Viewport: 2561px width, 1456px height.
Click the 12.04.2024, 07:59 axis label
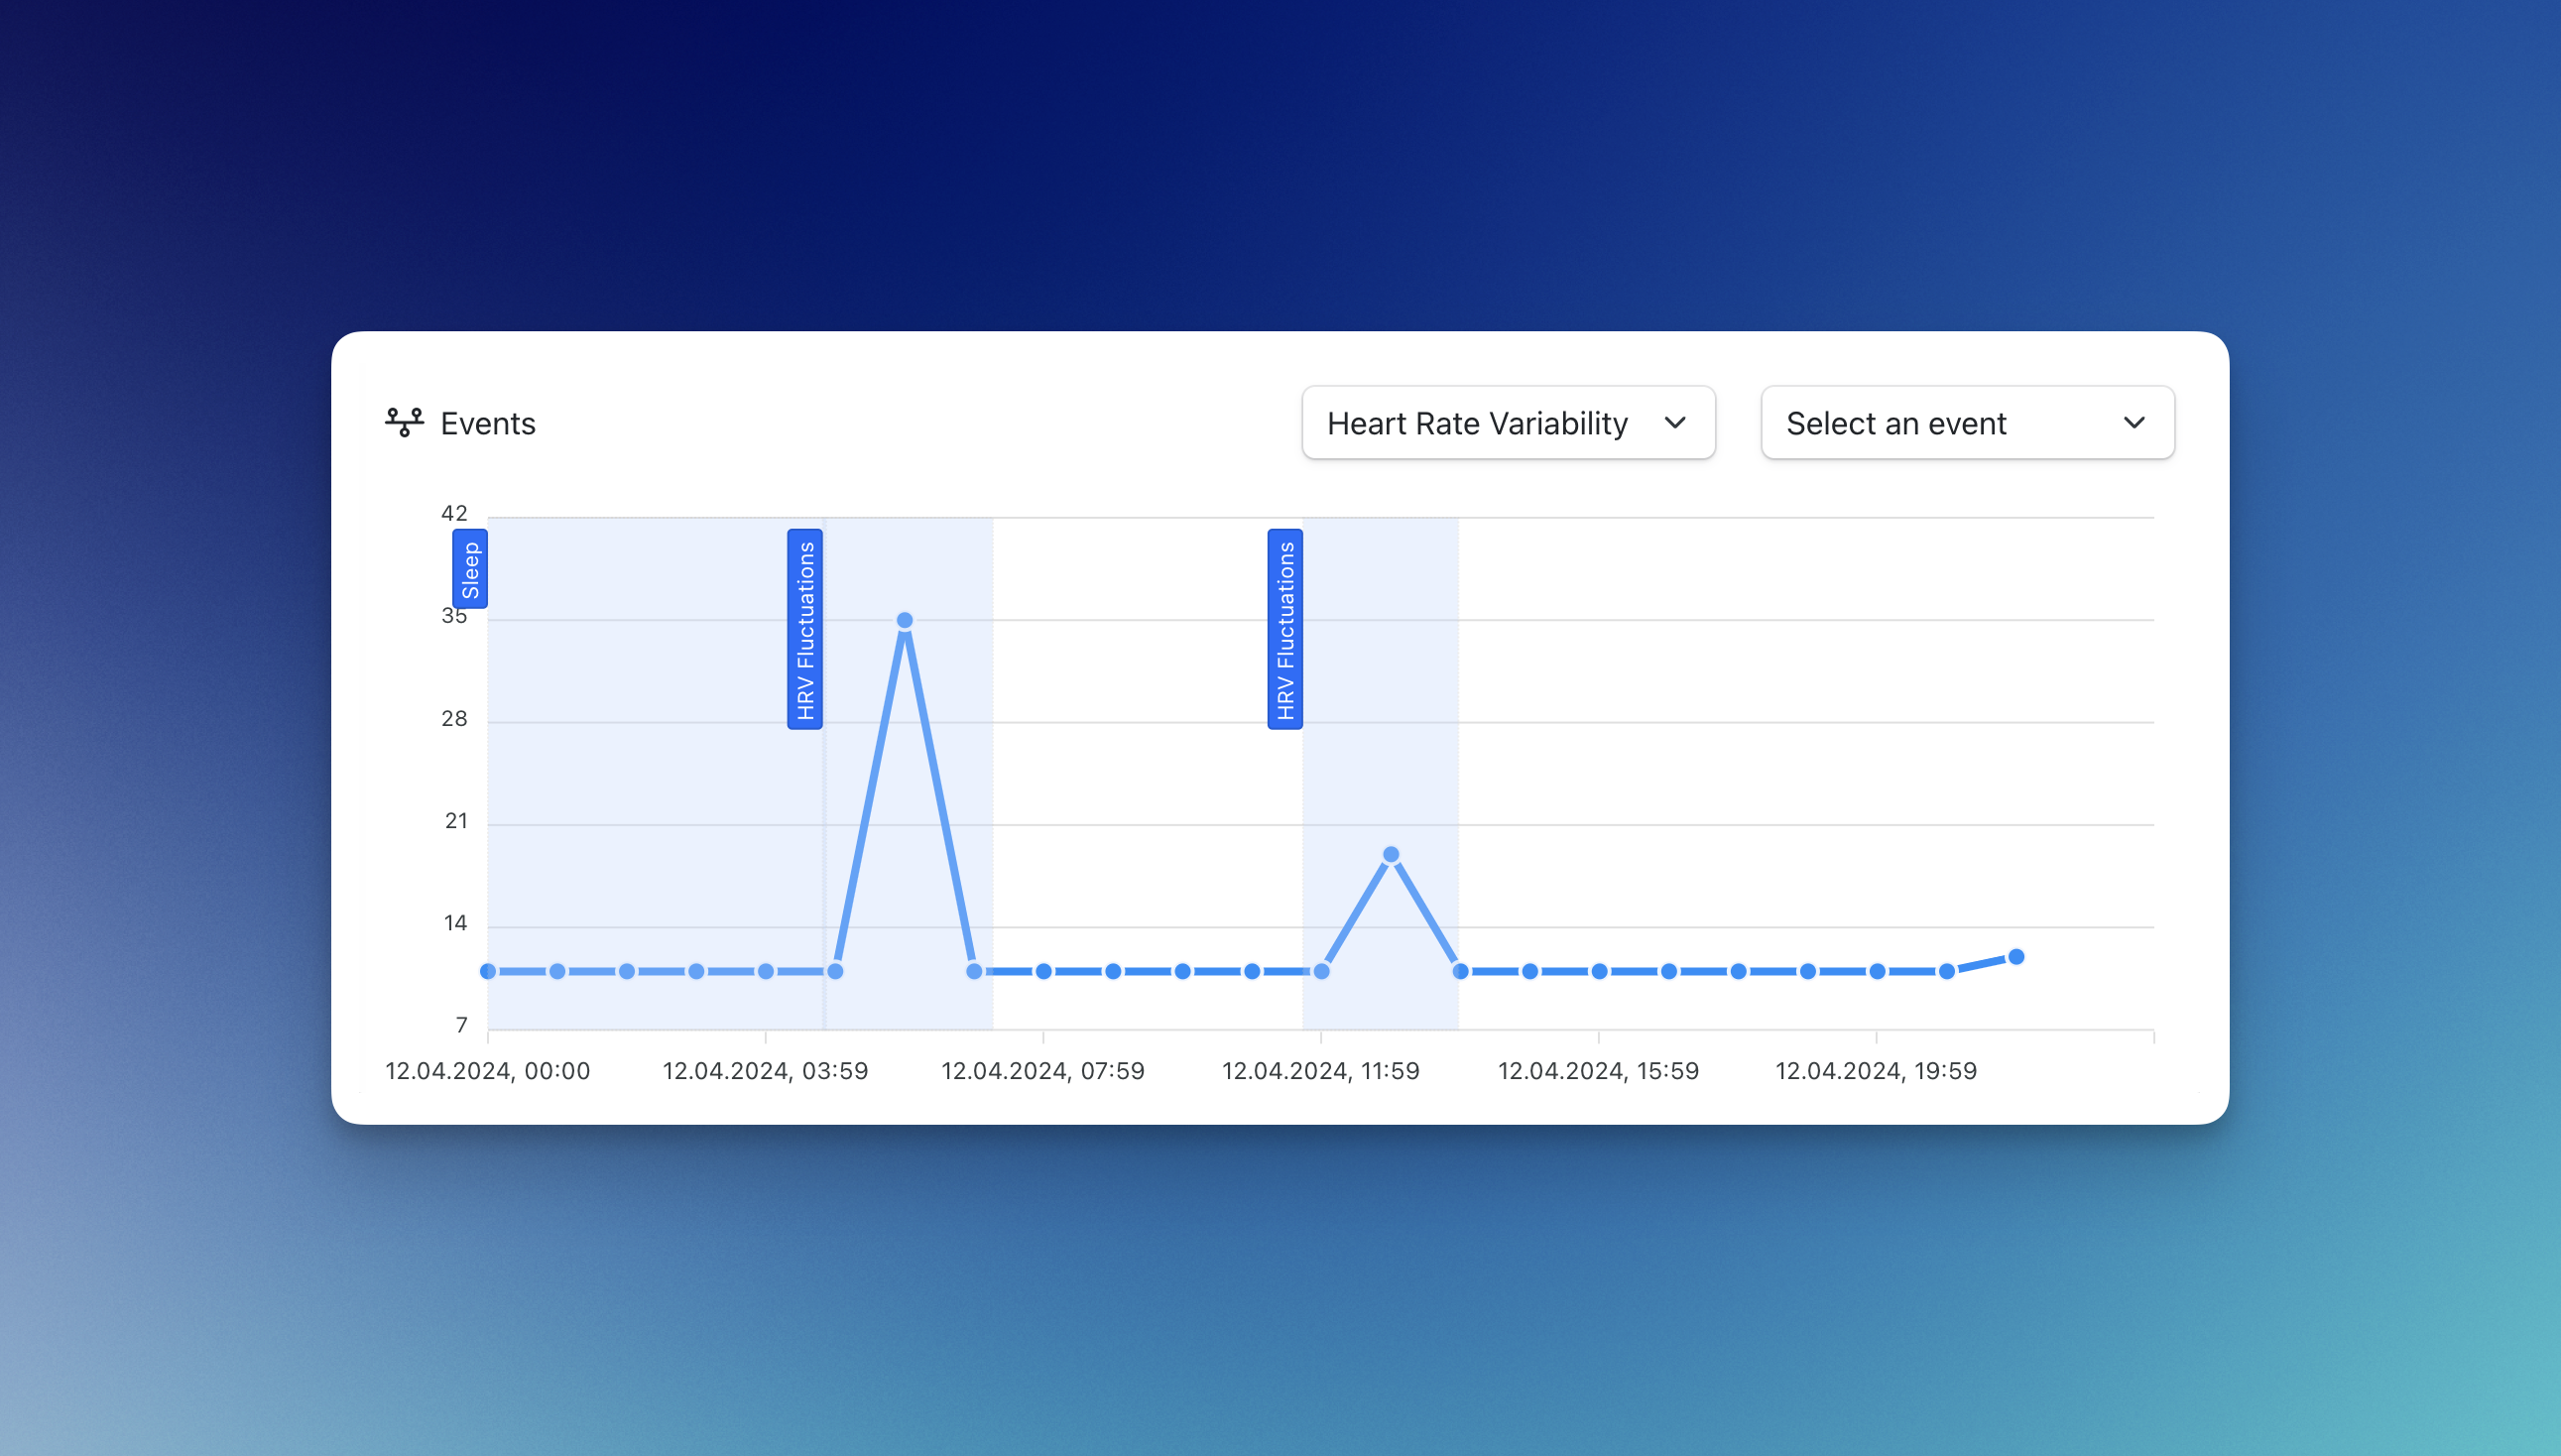point(1042,1071)
